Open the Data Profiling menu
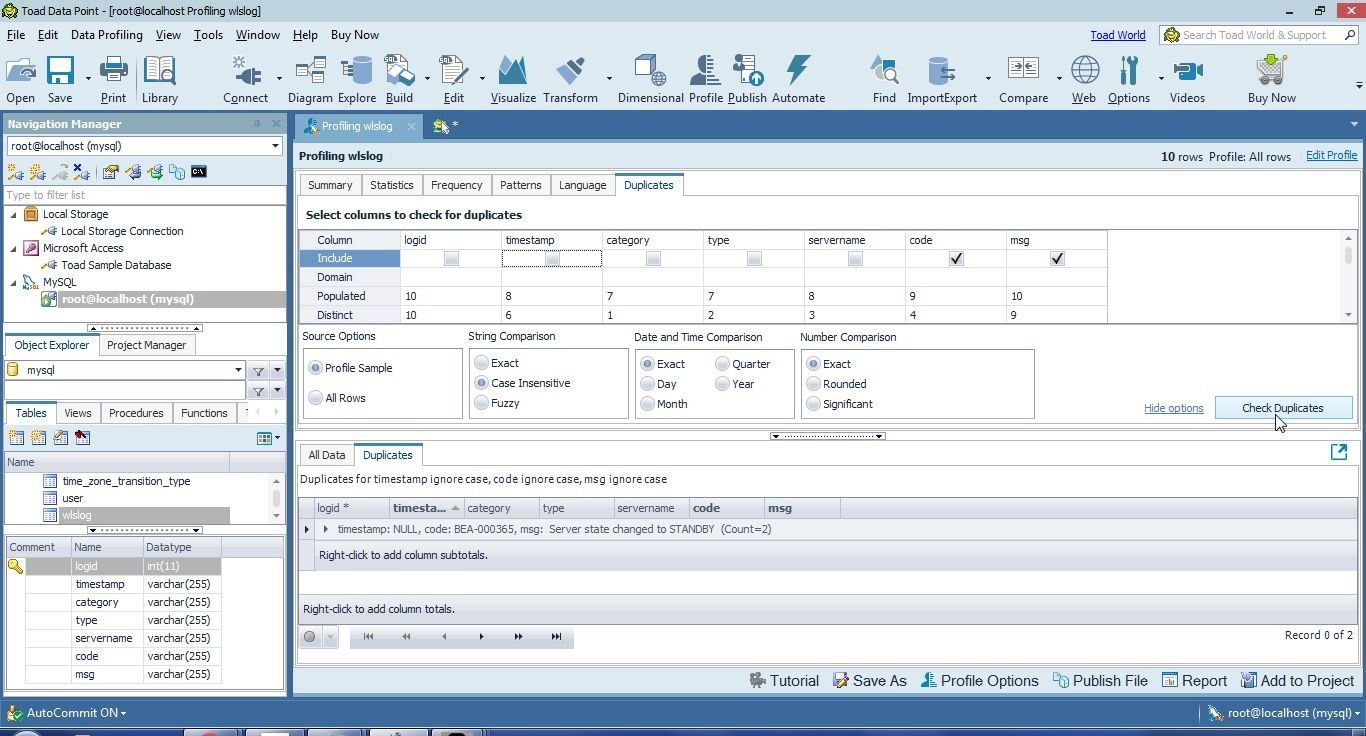This screenshot has width=1366, height=736. click(x=106, y=35)
